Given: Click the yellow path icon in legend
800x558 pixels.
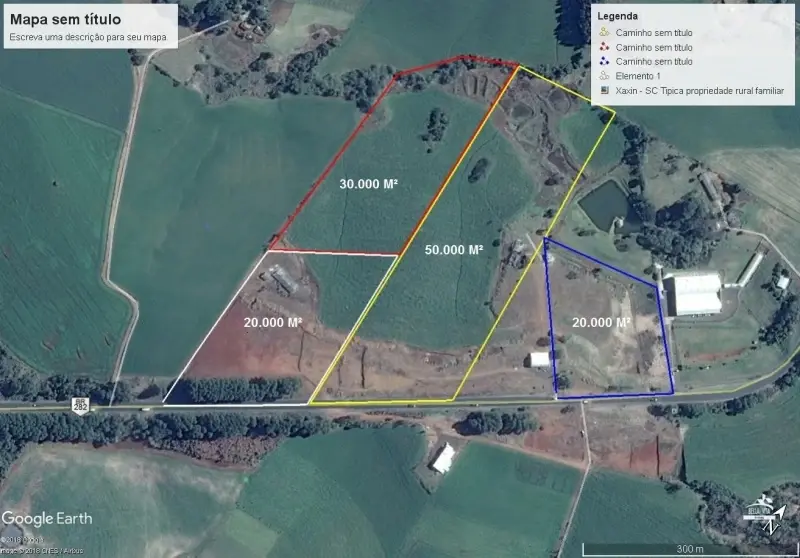Looking at the screenshot, I should tap(604, 33).
